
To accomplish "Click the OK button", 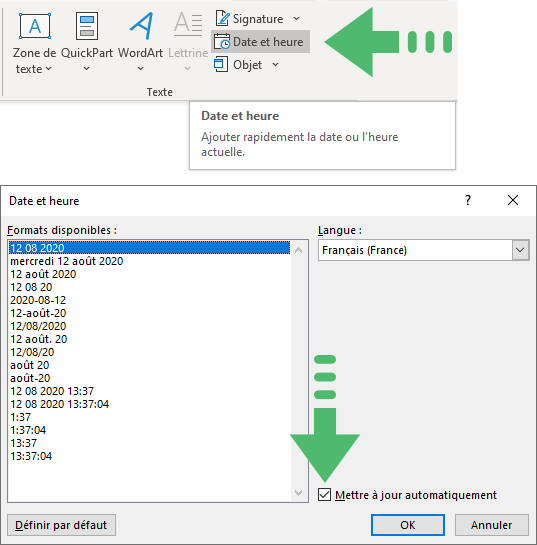I will point(408,525).
